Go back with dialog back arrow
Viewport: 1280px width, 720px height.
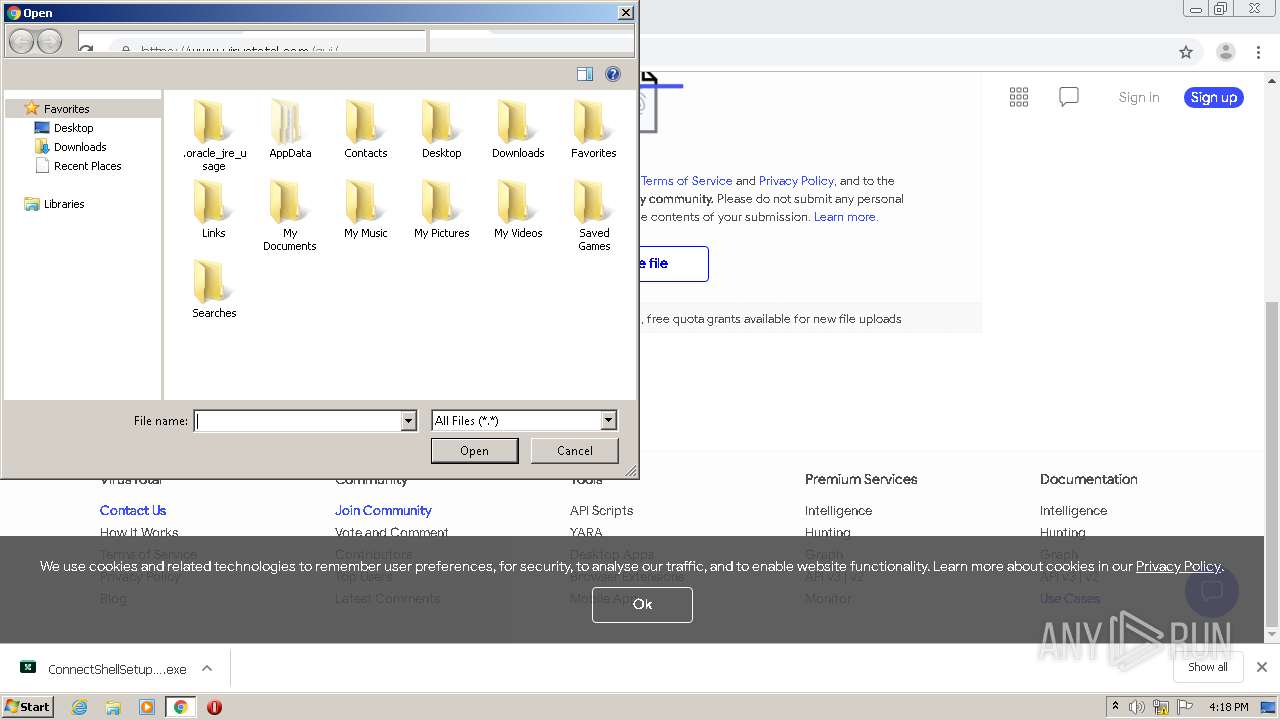(x=21, y=41)
